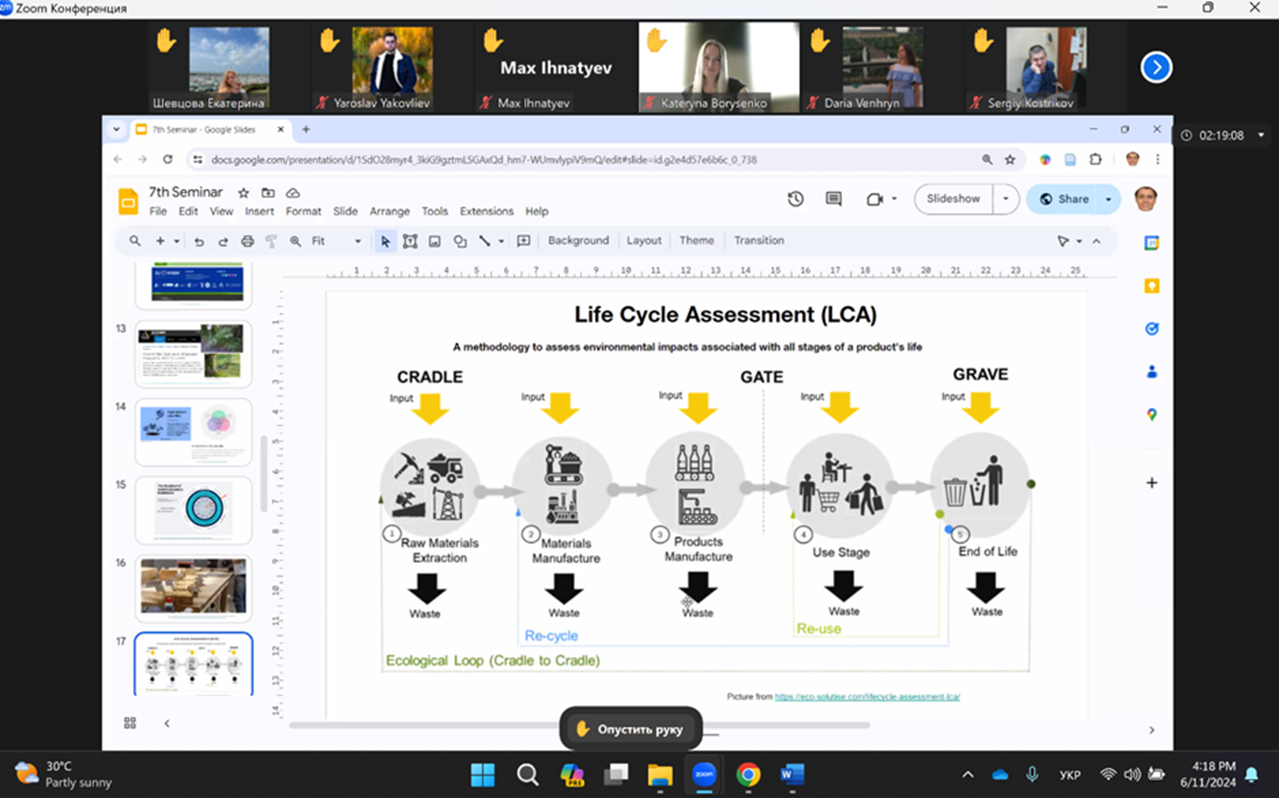This screenshot has width=1279, height=798.
Task: Open the version history clock icon
Action: point(795,199)
